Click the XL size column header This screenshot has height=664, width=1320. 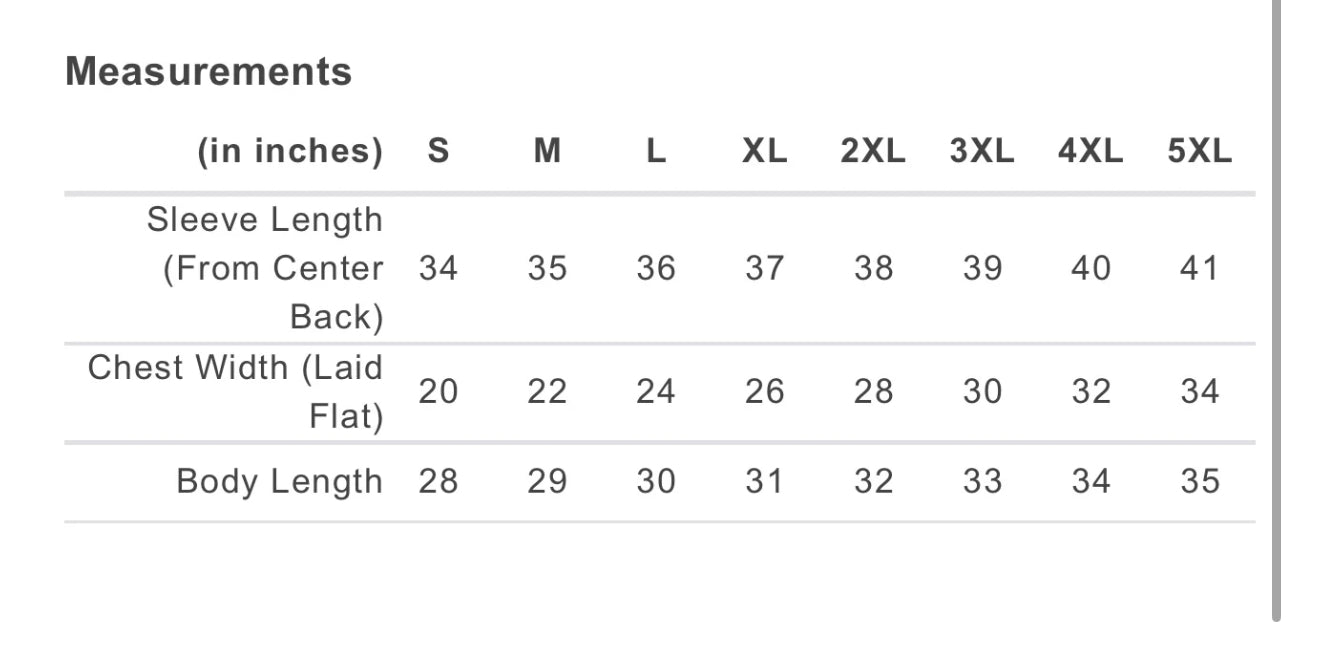[764, 151]
